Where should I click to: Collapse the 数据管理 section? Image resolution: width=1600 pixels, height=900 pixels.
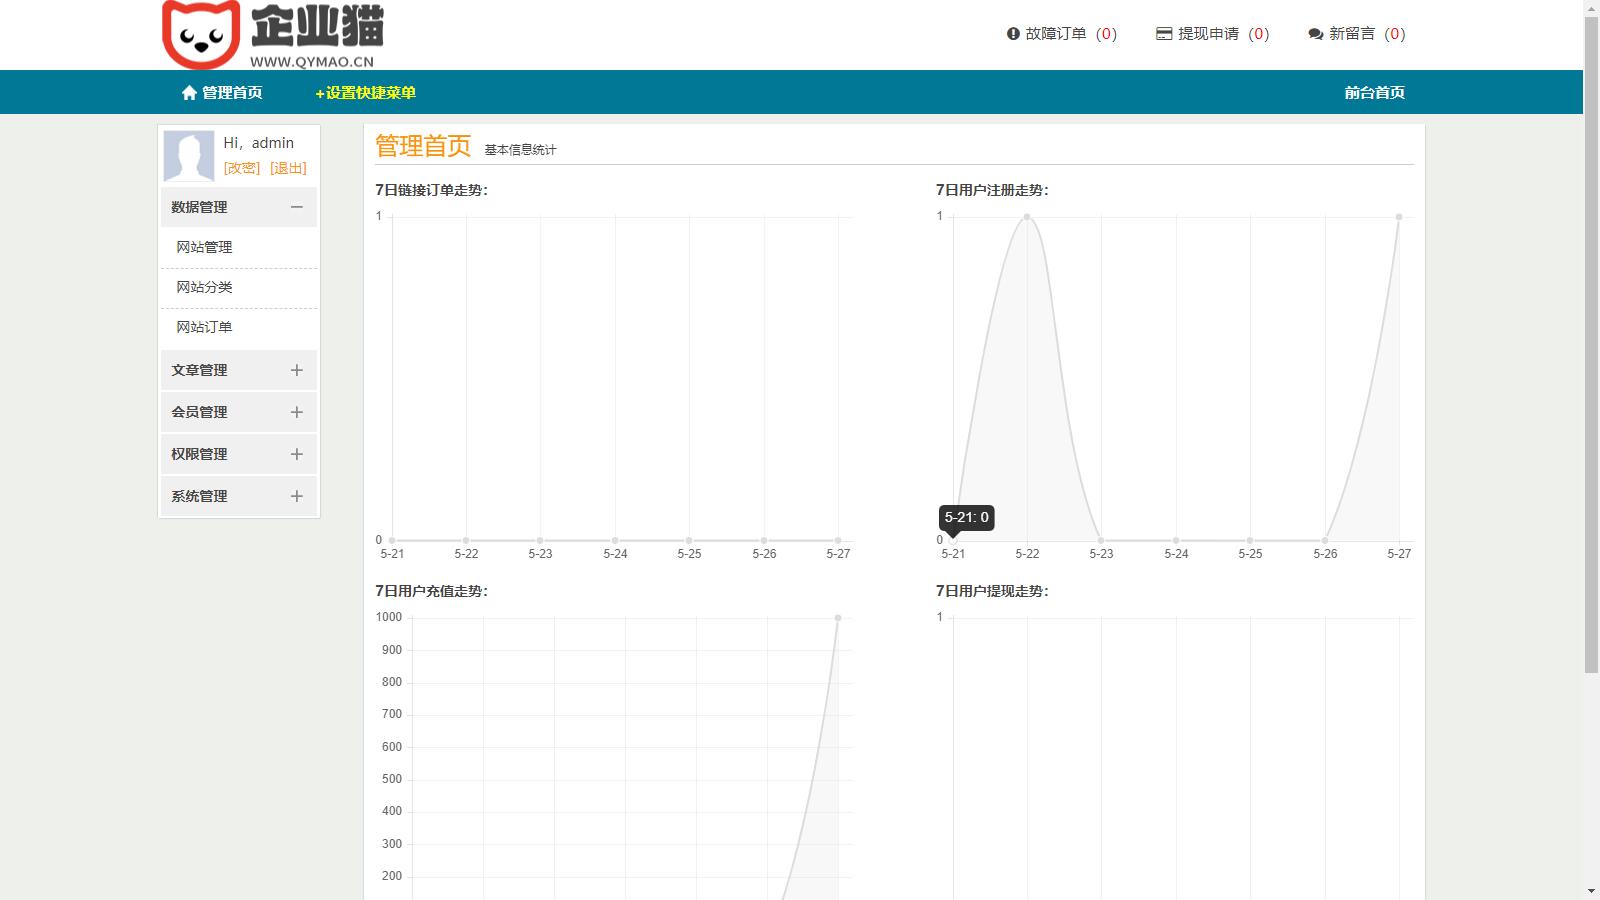(x=296, y=207)
